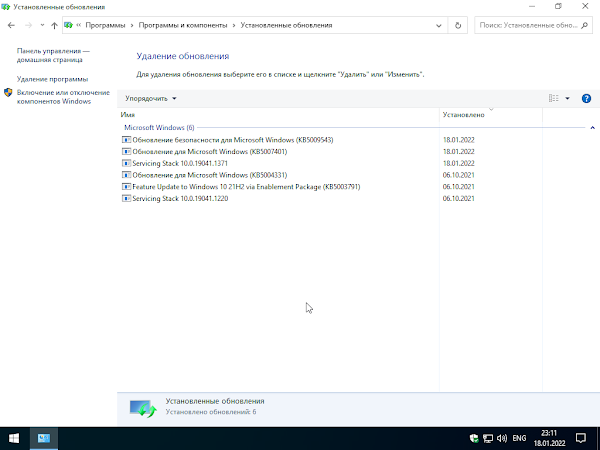Open Удаление программы link
This screenshot has width=600, height=450.
coord(52,79)
